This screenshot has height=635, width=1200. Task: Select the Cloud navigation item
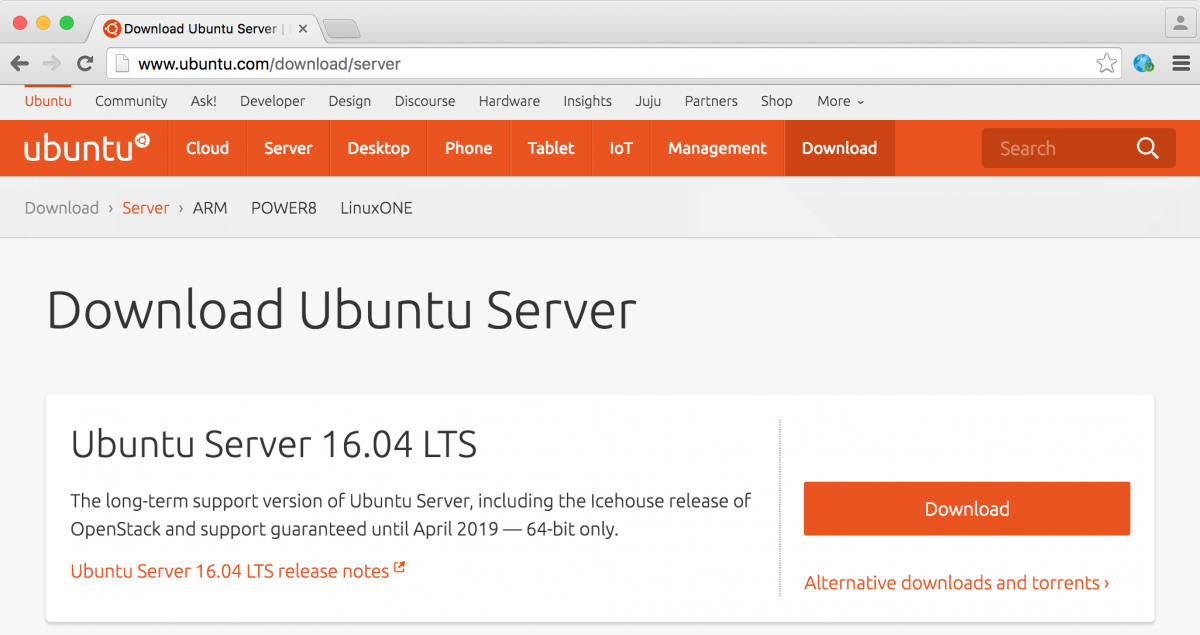(x=207, y=147)
